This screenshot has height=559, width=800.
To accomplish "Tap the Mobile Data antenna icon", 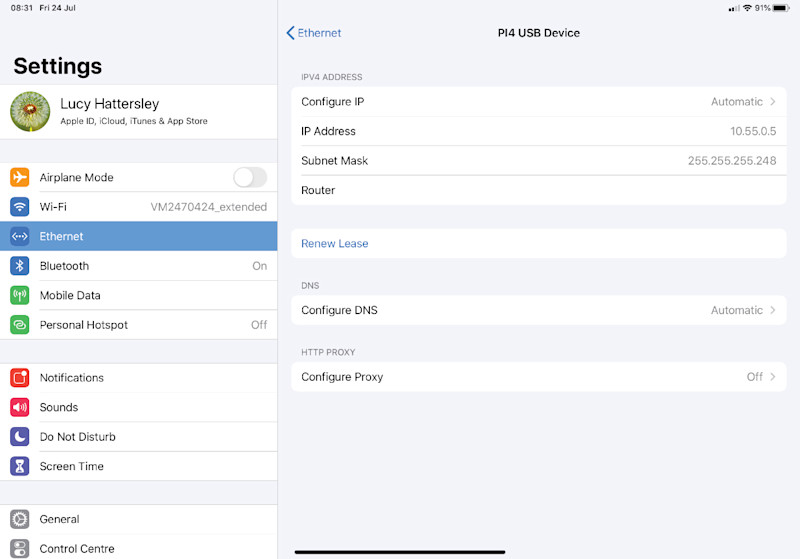I will click(19, 295).
